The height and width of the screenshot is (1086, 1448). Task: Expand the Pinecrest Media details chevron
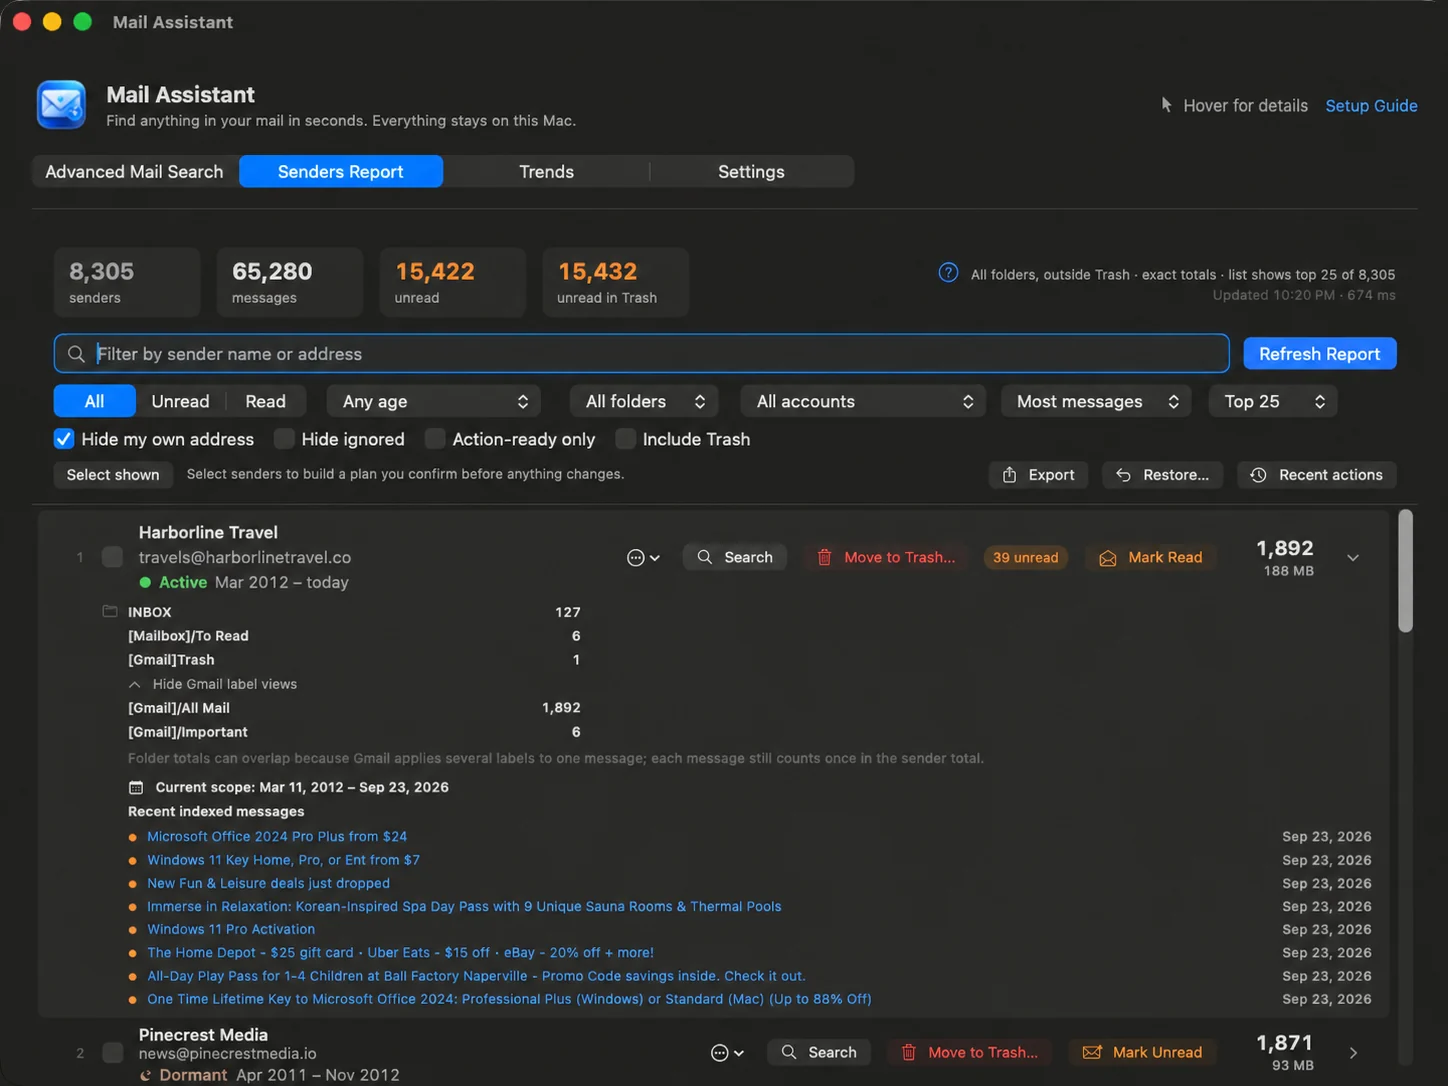pos(1353,1053)
